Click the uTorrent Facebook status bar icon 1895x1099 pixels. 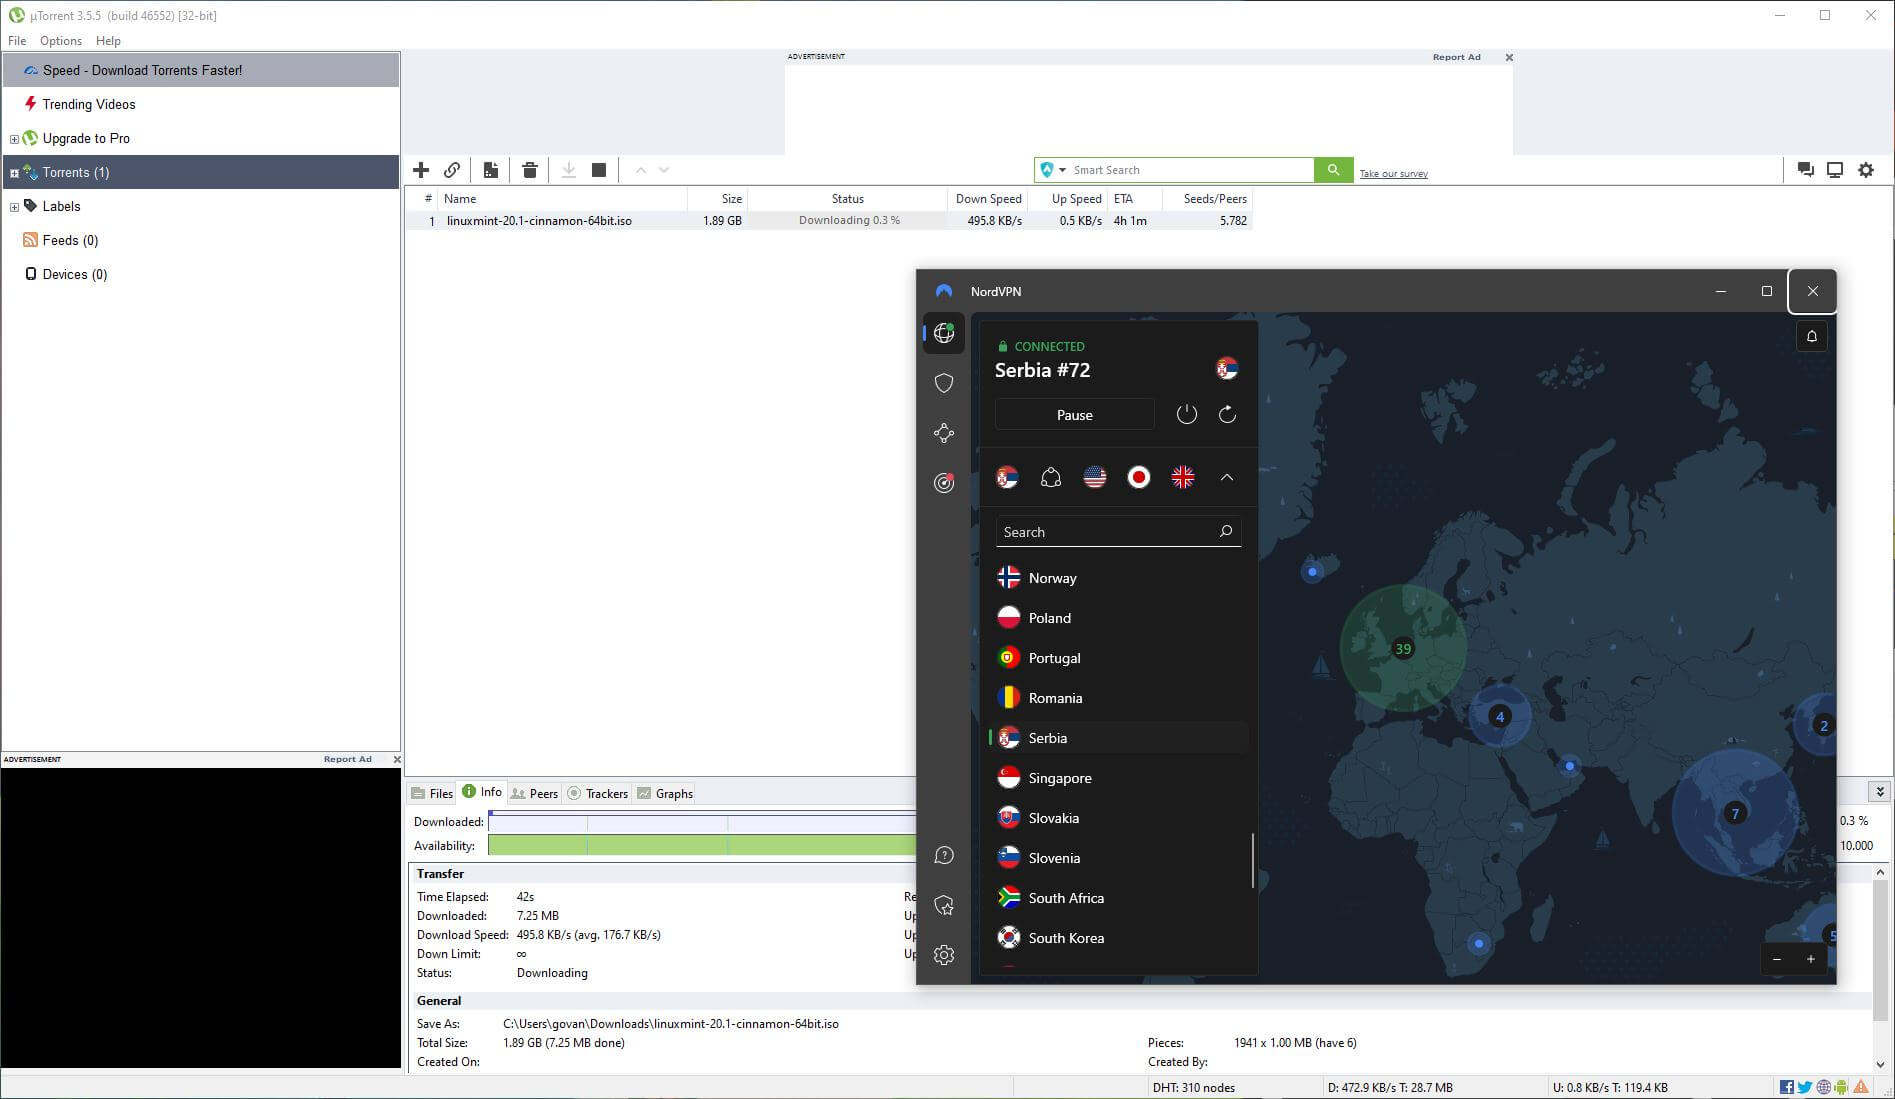tap(1787, 1087)
